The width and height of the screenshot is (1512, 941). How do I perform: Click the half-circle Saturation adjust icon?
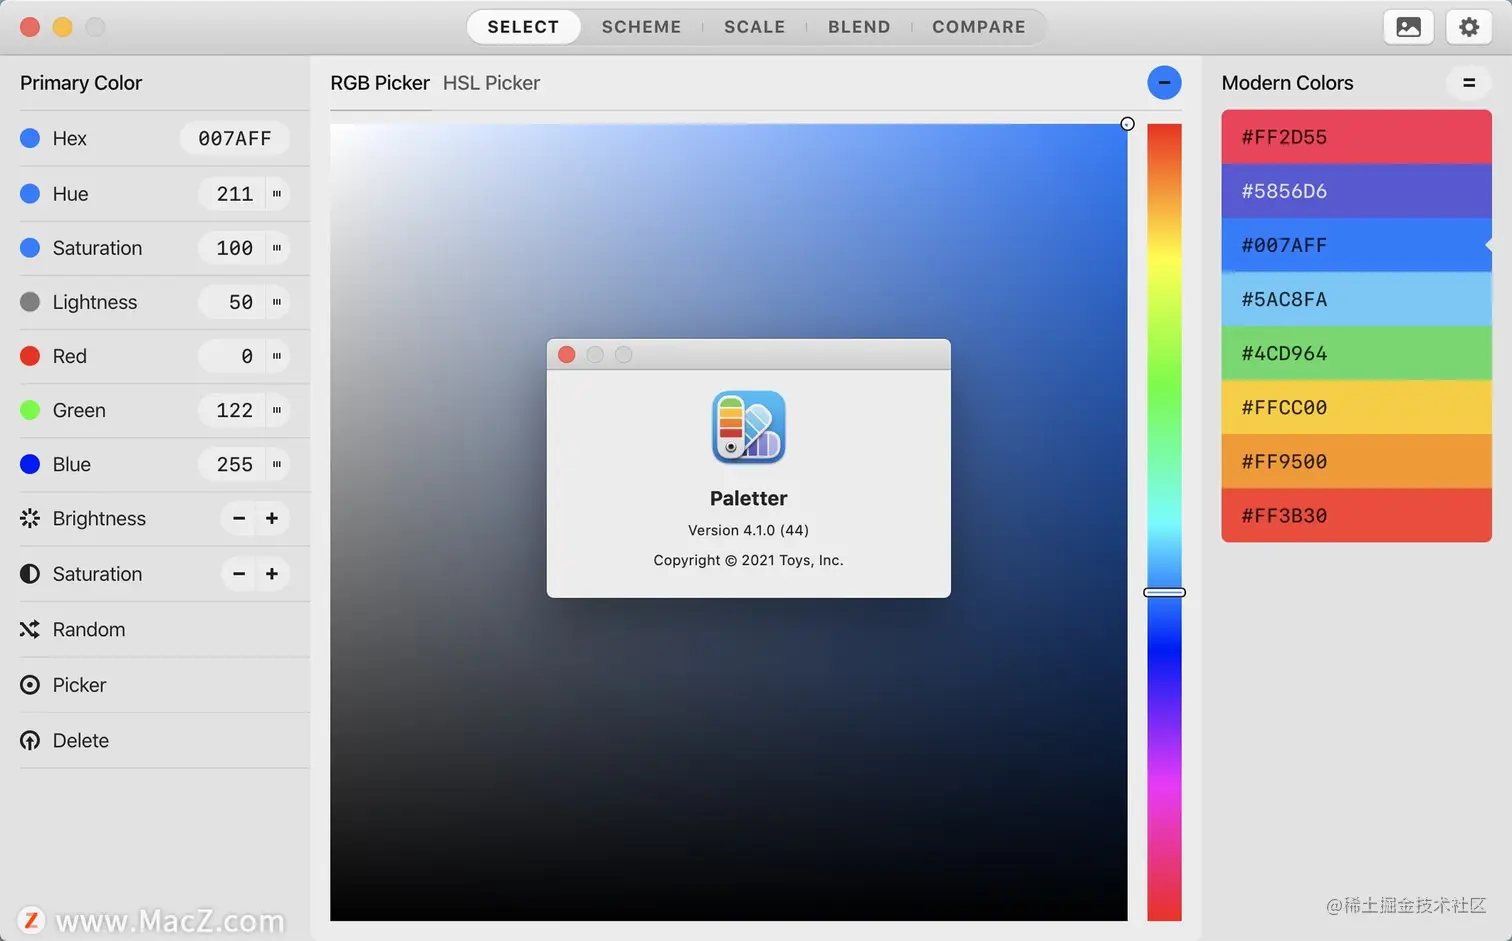pyautogui.click(x=30, y=574)
